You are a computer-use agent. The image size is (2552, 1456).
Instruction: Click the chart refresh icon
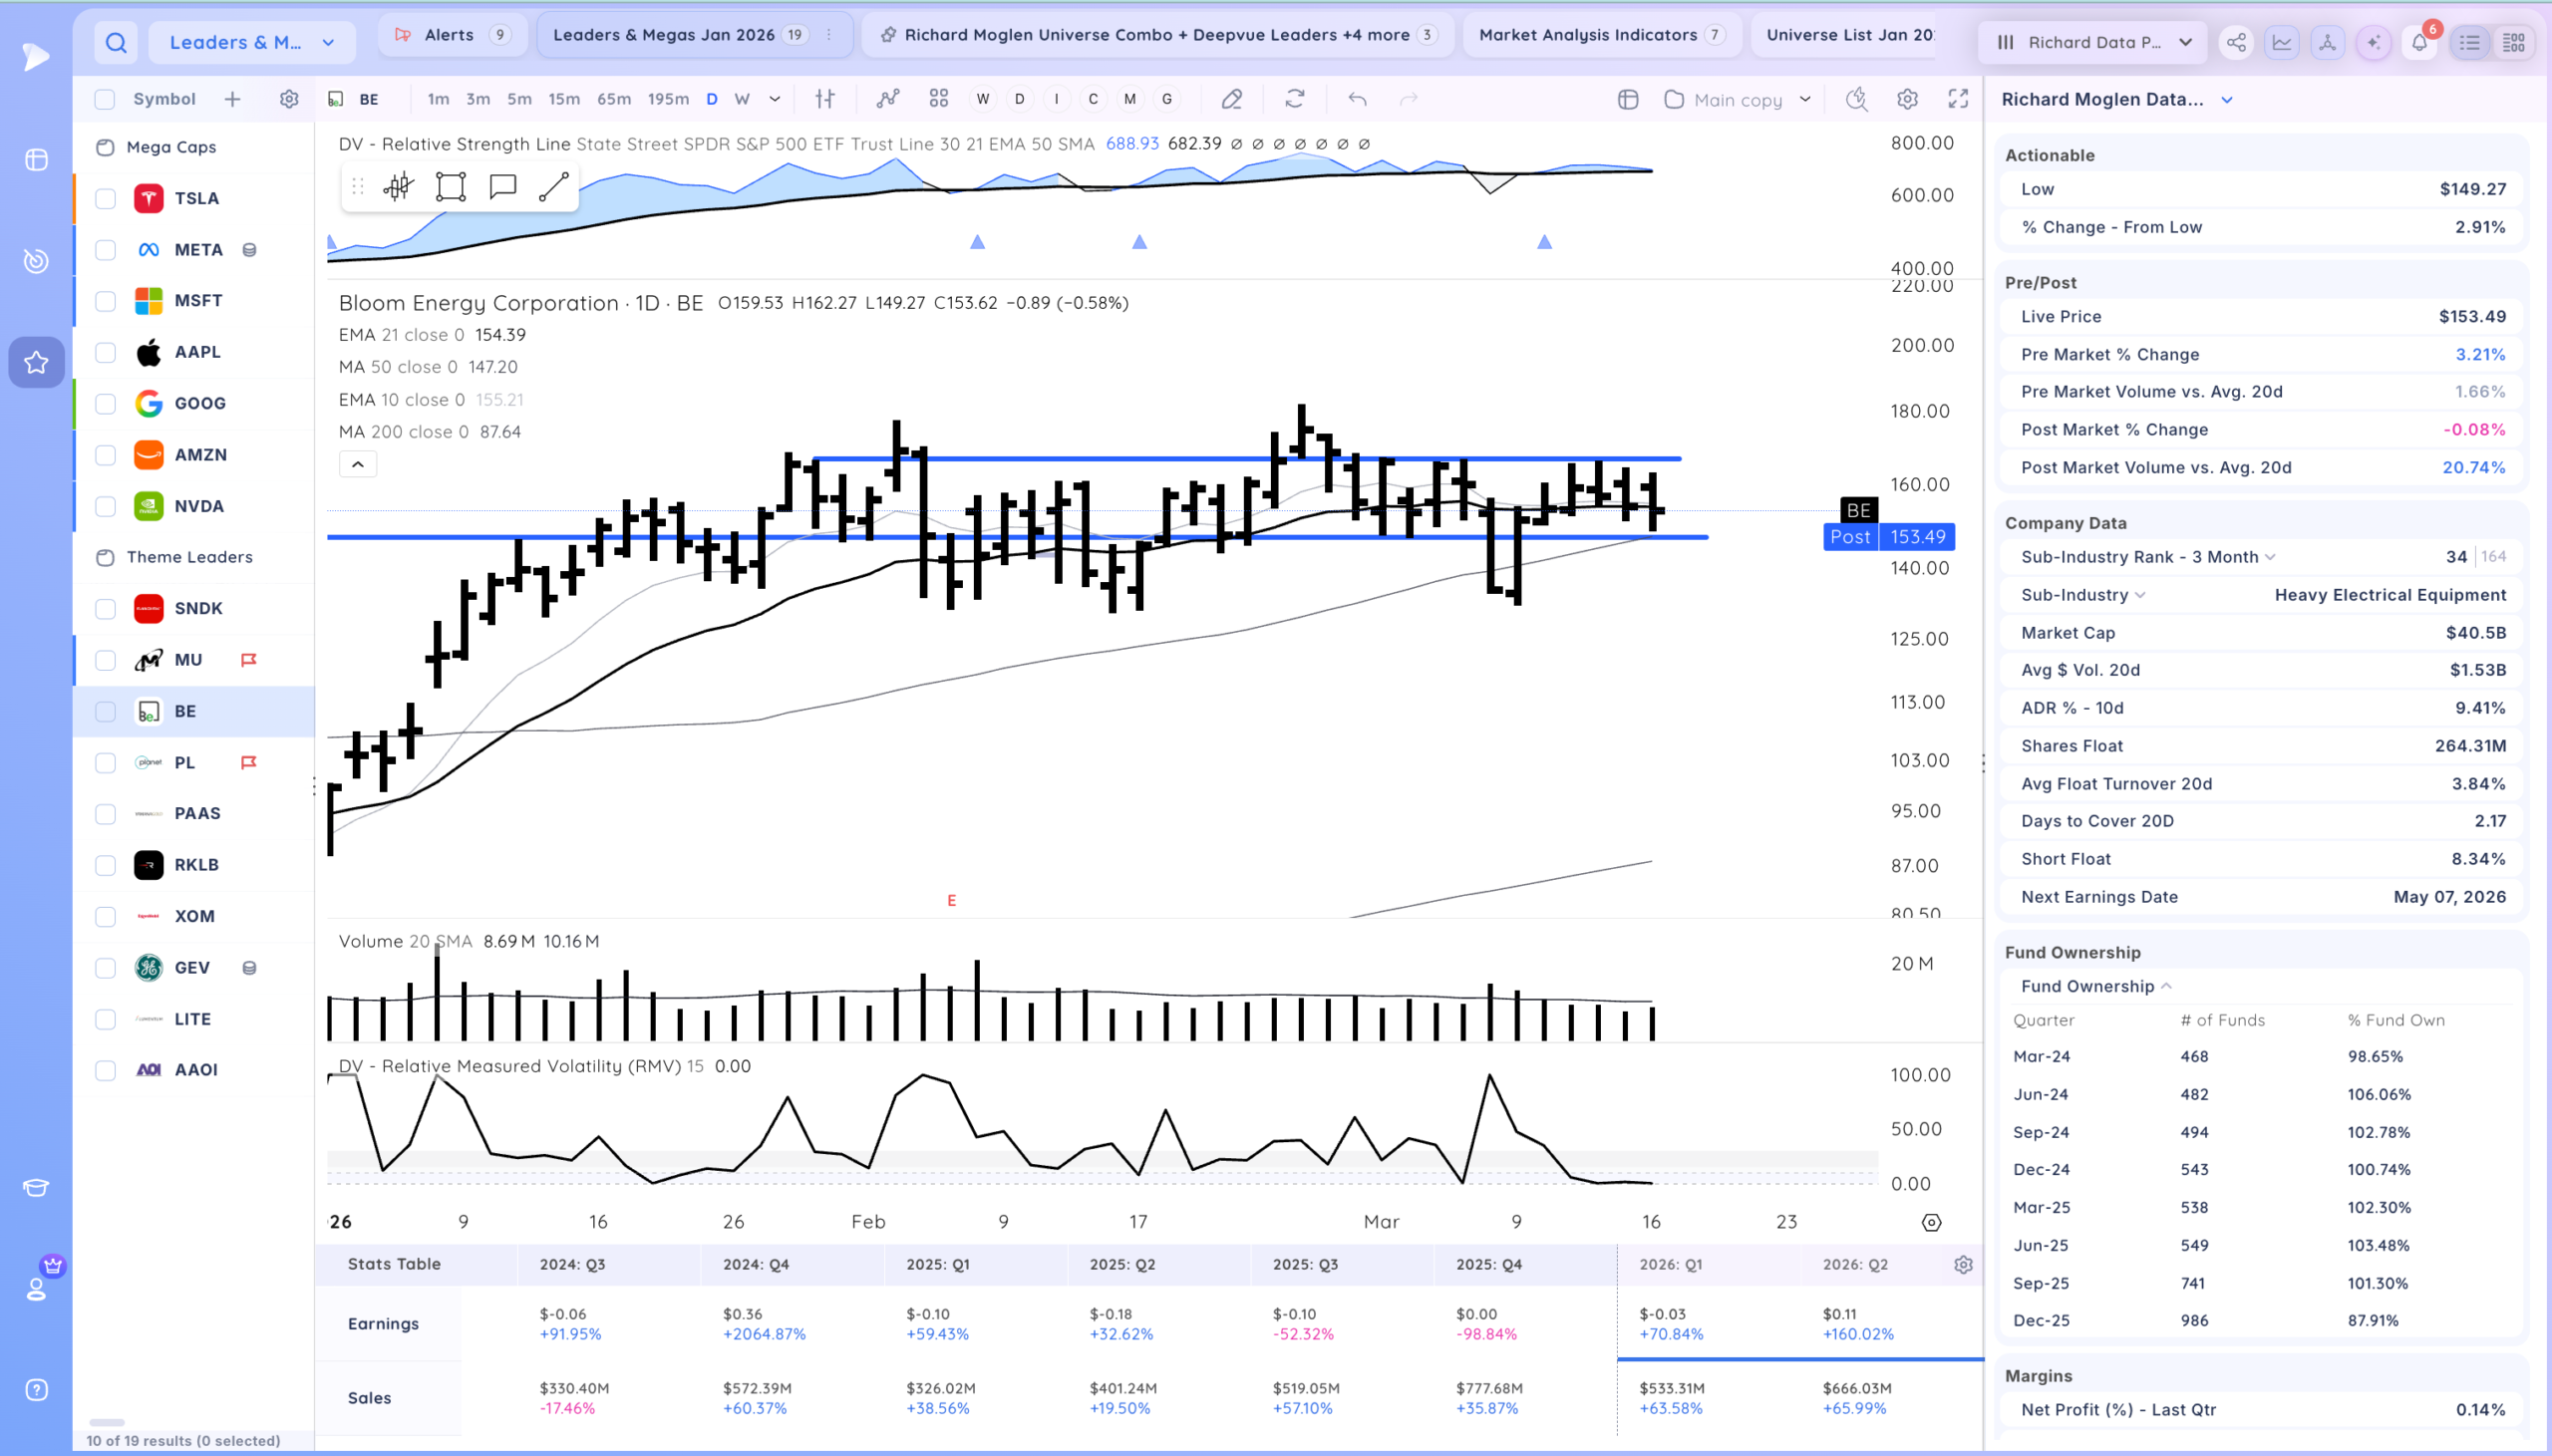click(x=1295, y=99)
